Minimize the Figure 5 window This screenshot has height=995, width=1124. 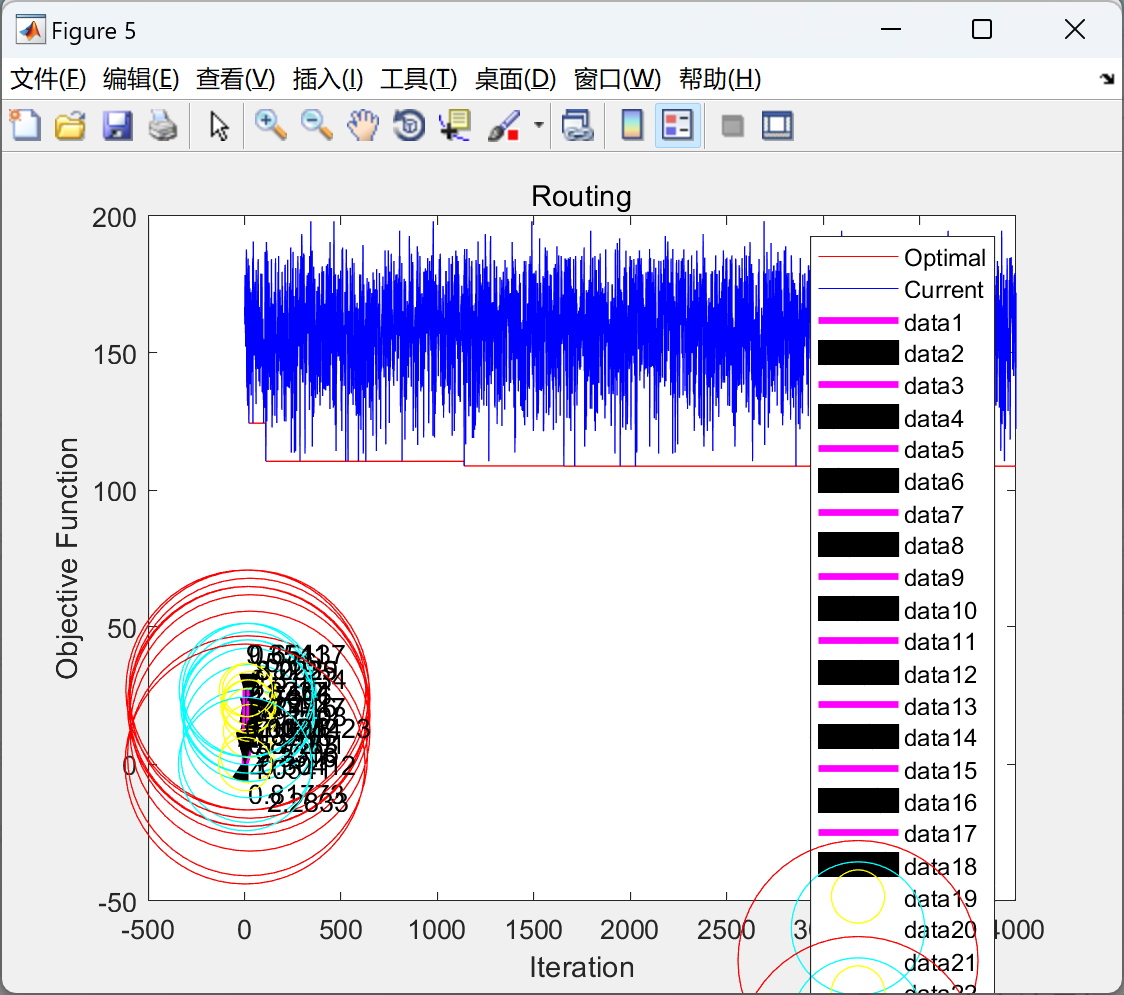[891, 29]
